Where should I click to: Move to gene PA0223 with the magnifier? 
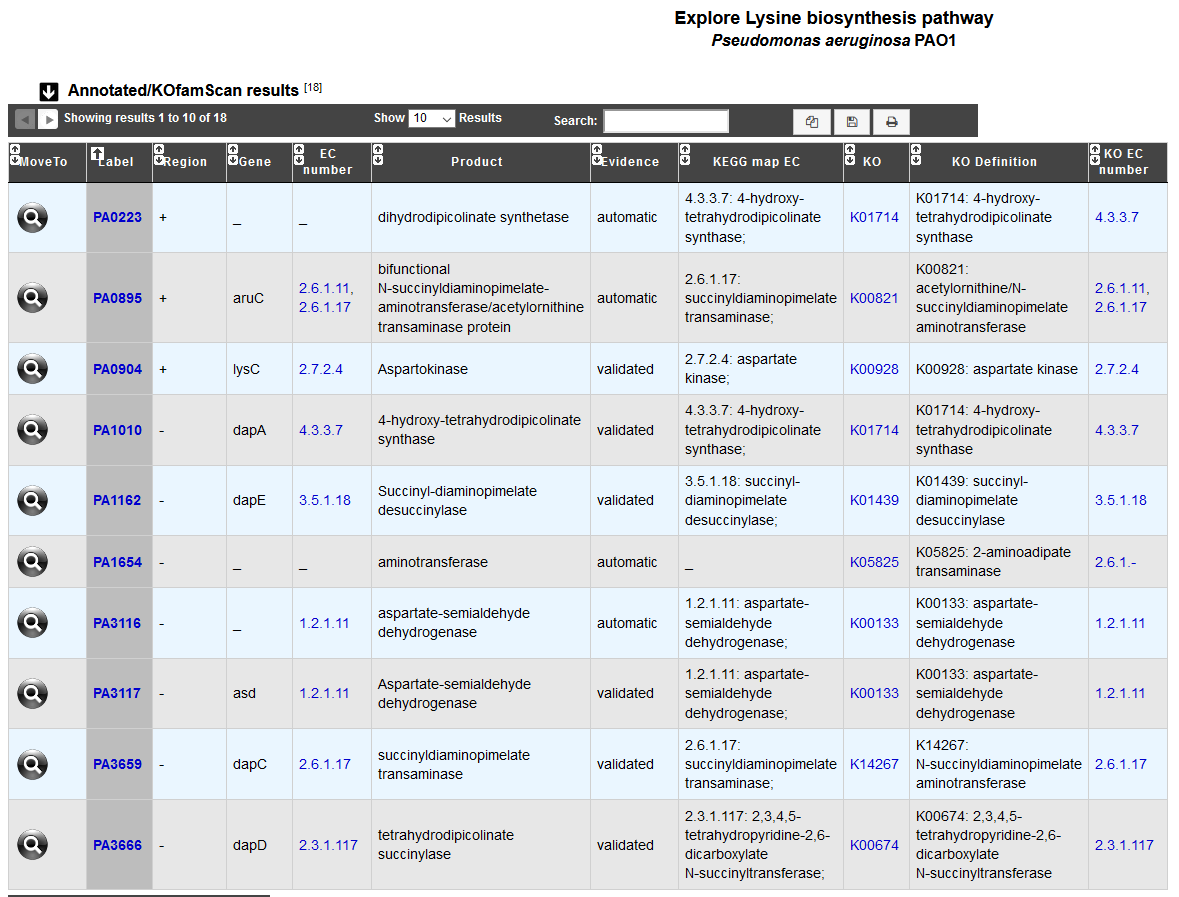[x=32, y=218]
